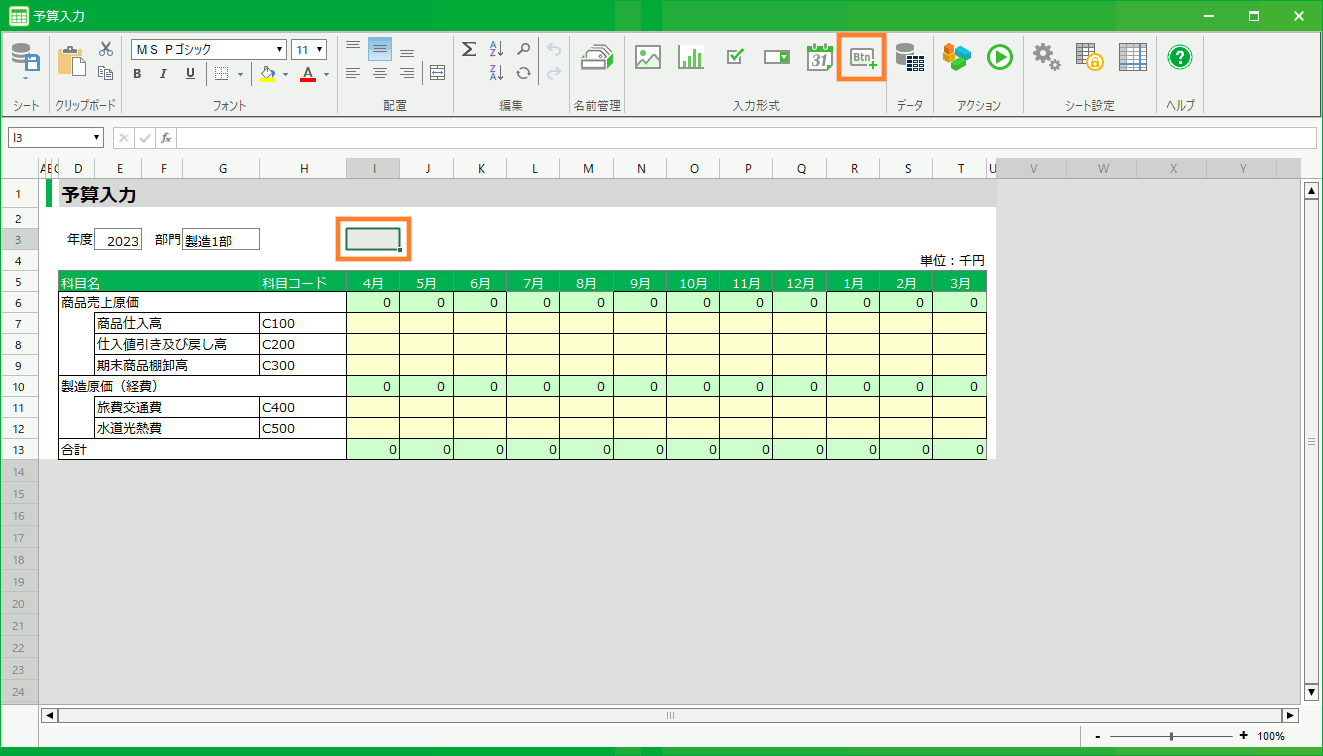Insert a chart from the toolbar

[x=690, y=57]
